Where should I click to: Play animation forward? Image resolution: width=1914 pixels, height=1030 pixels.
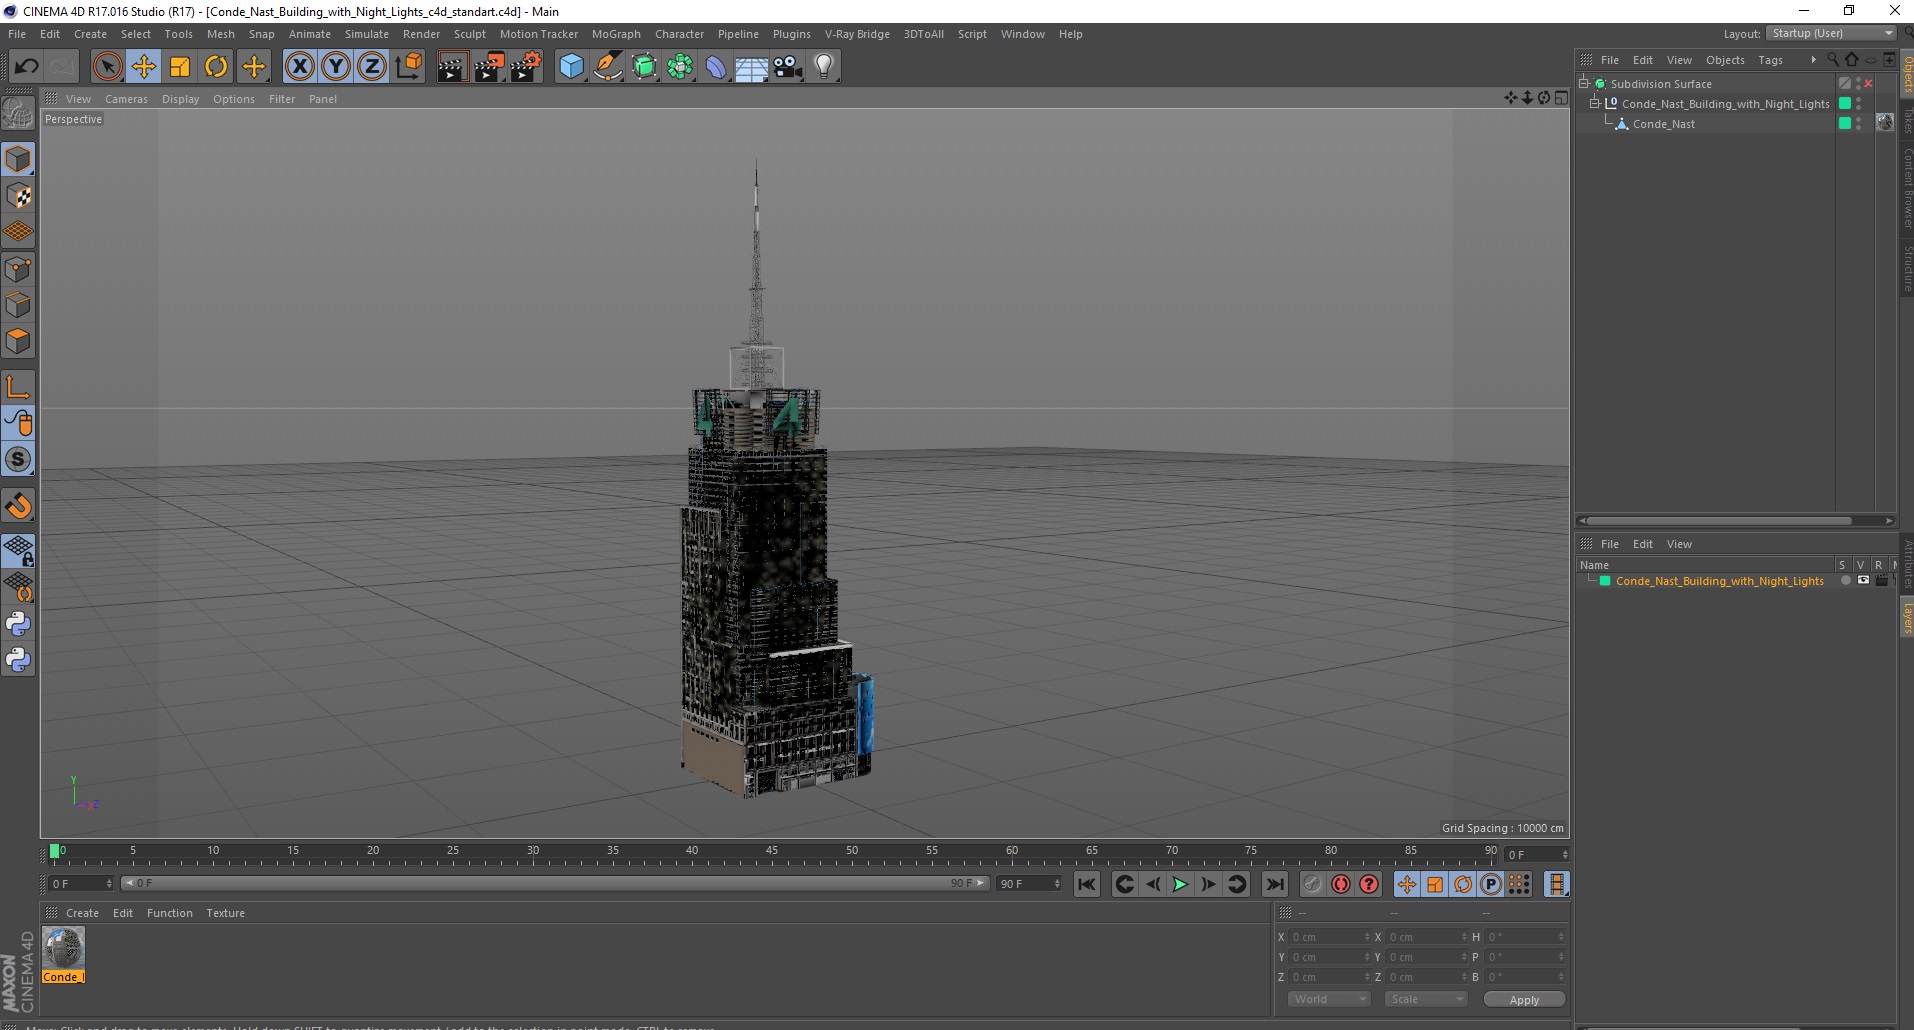click(1180, 884)
